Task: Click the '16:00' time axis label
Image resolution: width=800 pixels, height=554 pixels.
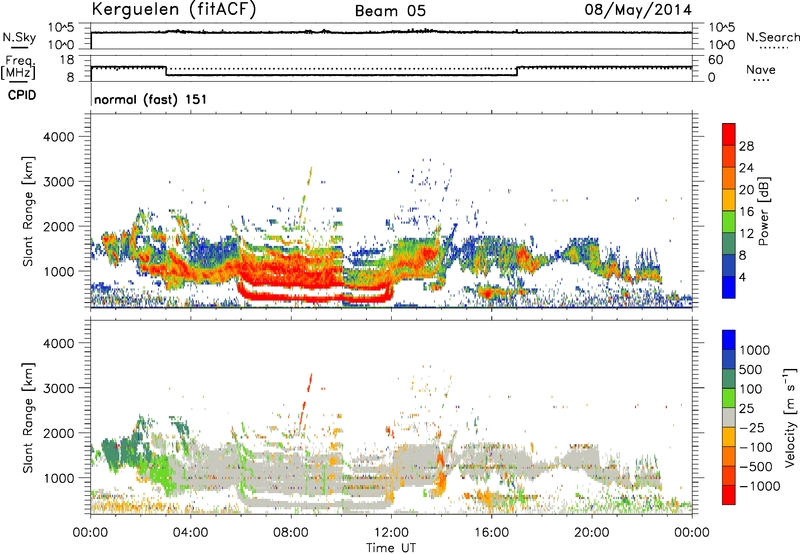Action: pos(491,533)
